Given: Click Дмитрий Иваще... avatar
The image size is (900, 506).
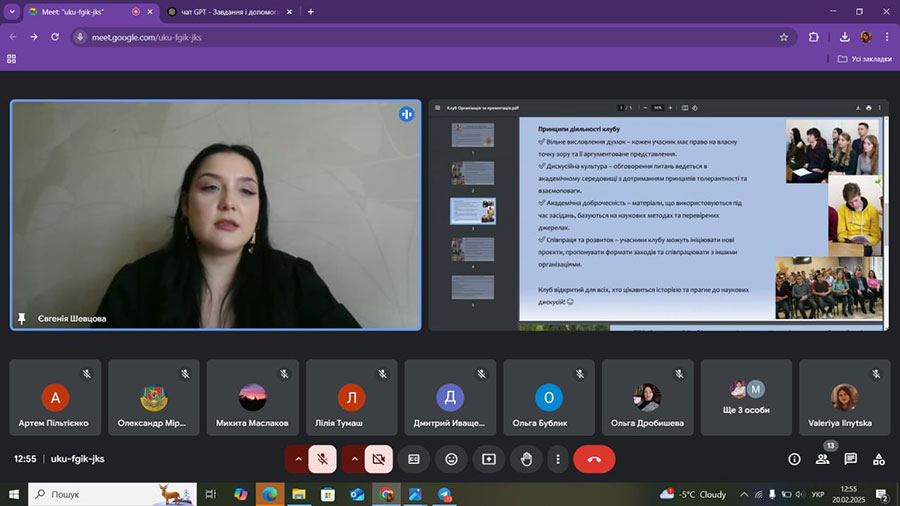Looking at the screenshot, I should point(450,397).
